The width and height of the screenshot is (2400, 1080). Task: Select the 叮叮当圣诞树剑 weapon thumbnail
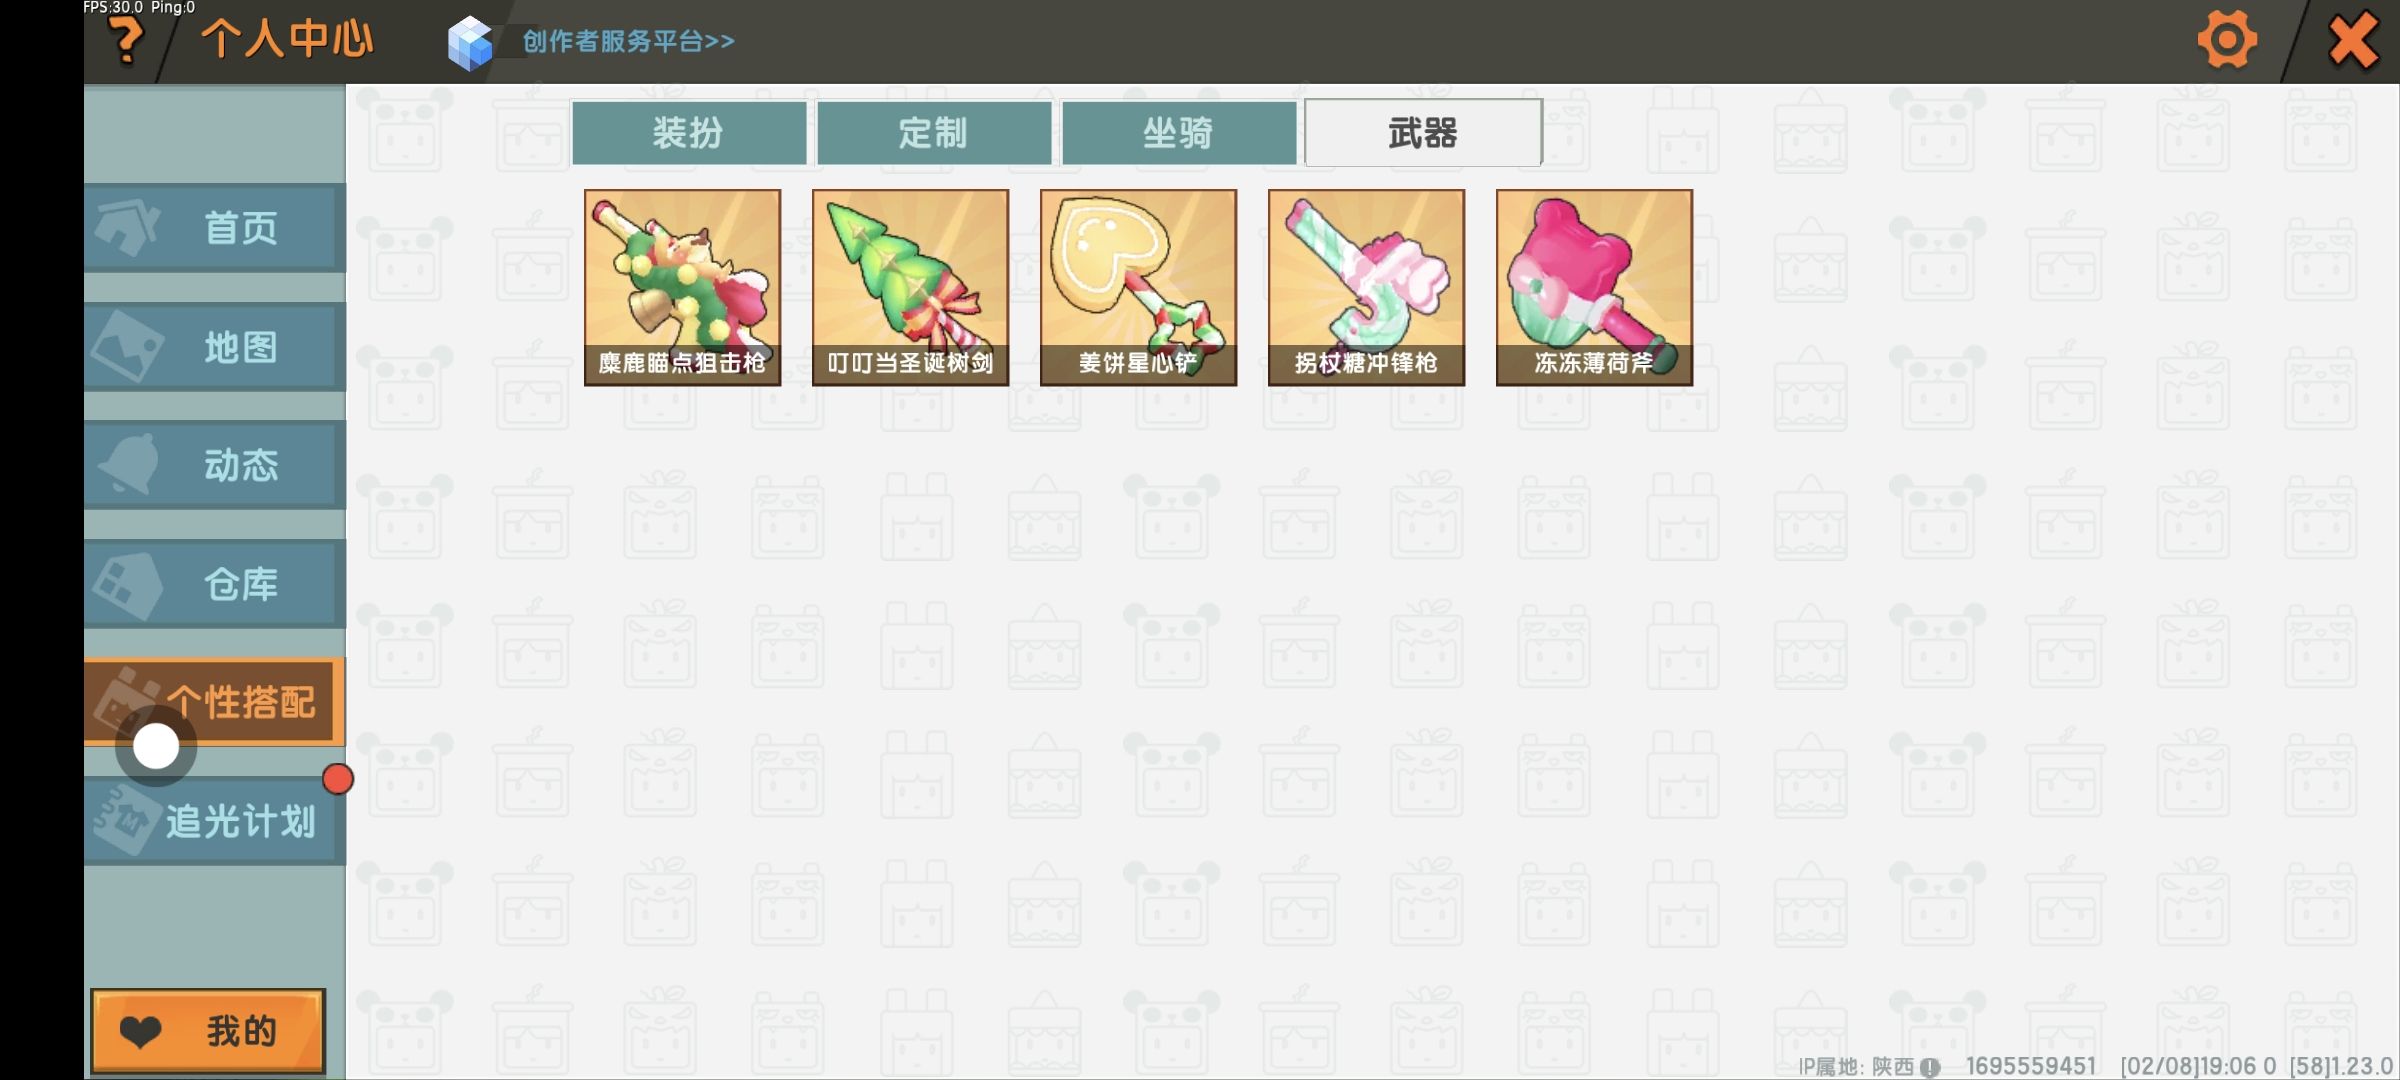[910, 287]
